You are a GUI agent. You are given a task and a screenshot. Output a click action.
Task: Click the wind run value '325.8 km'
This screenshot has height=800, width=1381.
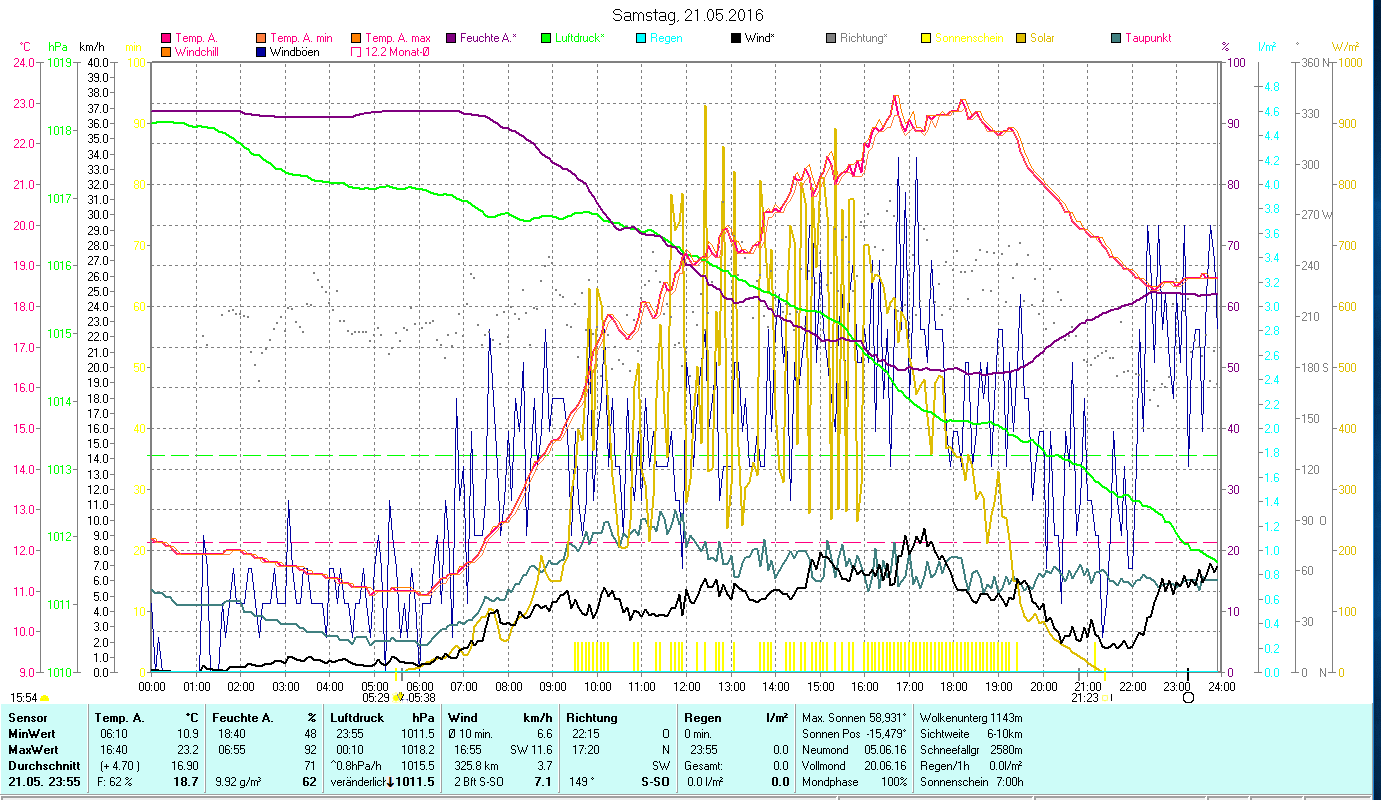click(x=474, y=765)
